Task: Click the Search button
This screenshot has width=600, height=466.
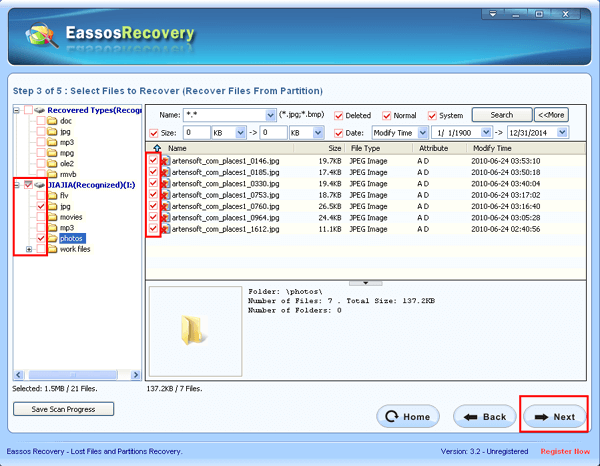Action: point(502,115)
